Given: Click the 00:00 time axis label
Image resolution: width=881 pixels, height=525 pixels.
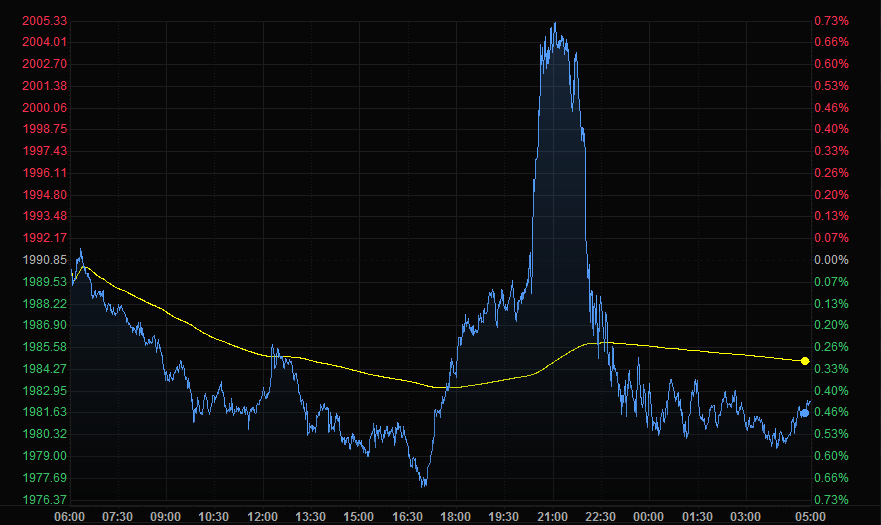Looking at the screenshot, I should click(x=648, y=517).
